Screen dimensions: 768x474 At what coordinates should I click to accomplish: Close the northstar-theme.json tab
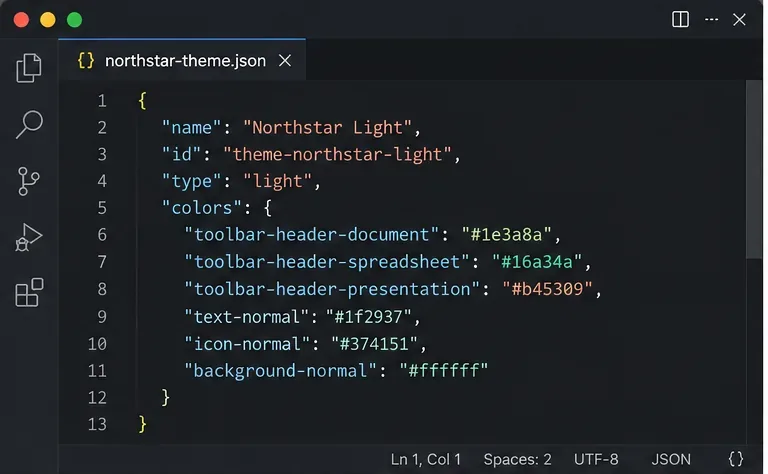[x=285, y=61]
